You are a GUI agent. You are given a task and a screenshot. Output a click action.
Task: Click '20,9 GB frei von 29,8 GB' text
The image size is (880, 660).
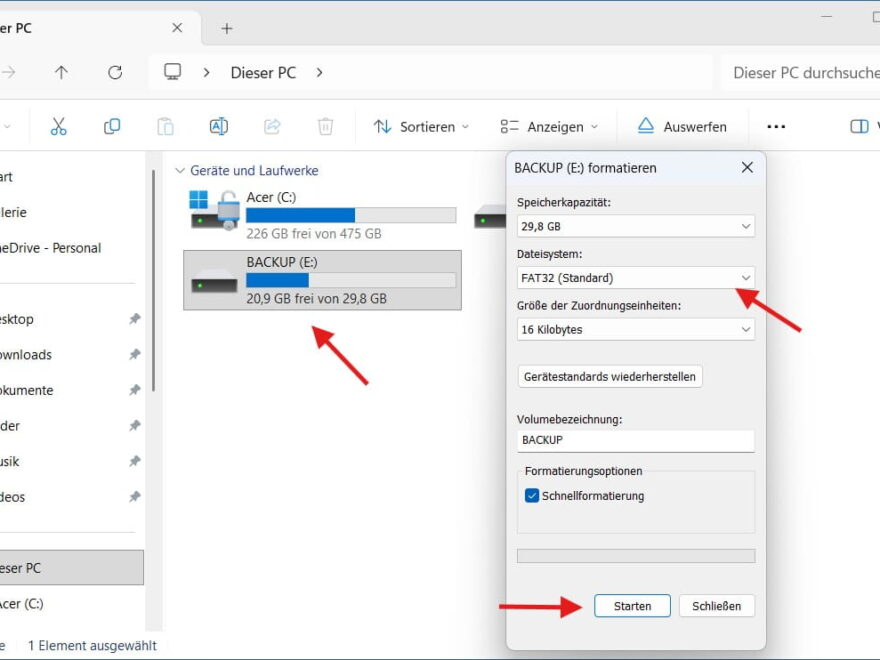pos(317,299)
